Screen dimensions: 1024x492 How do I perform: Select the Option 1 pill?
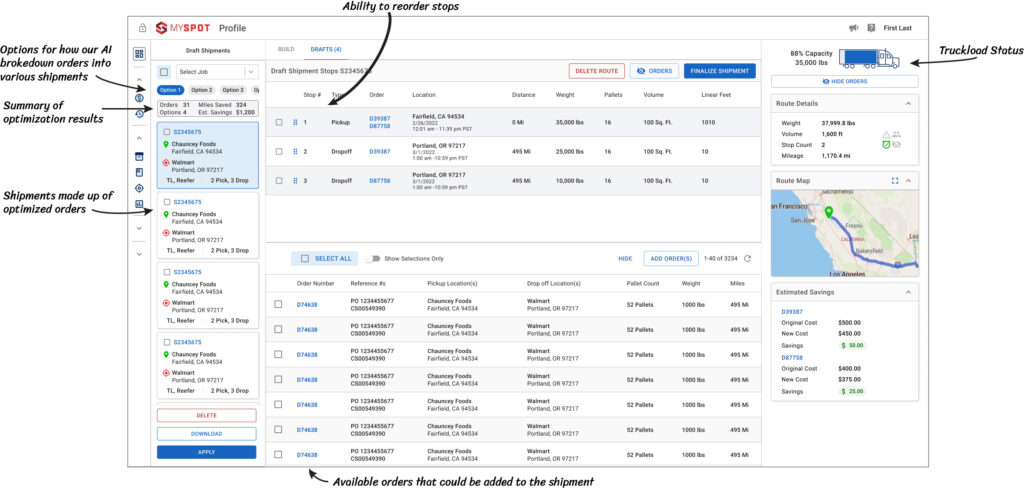click(x=171, y=90)
